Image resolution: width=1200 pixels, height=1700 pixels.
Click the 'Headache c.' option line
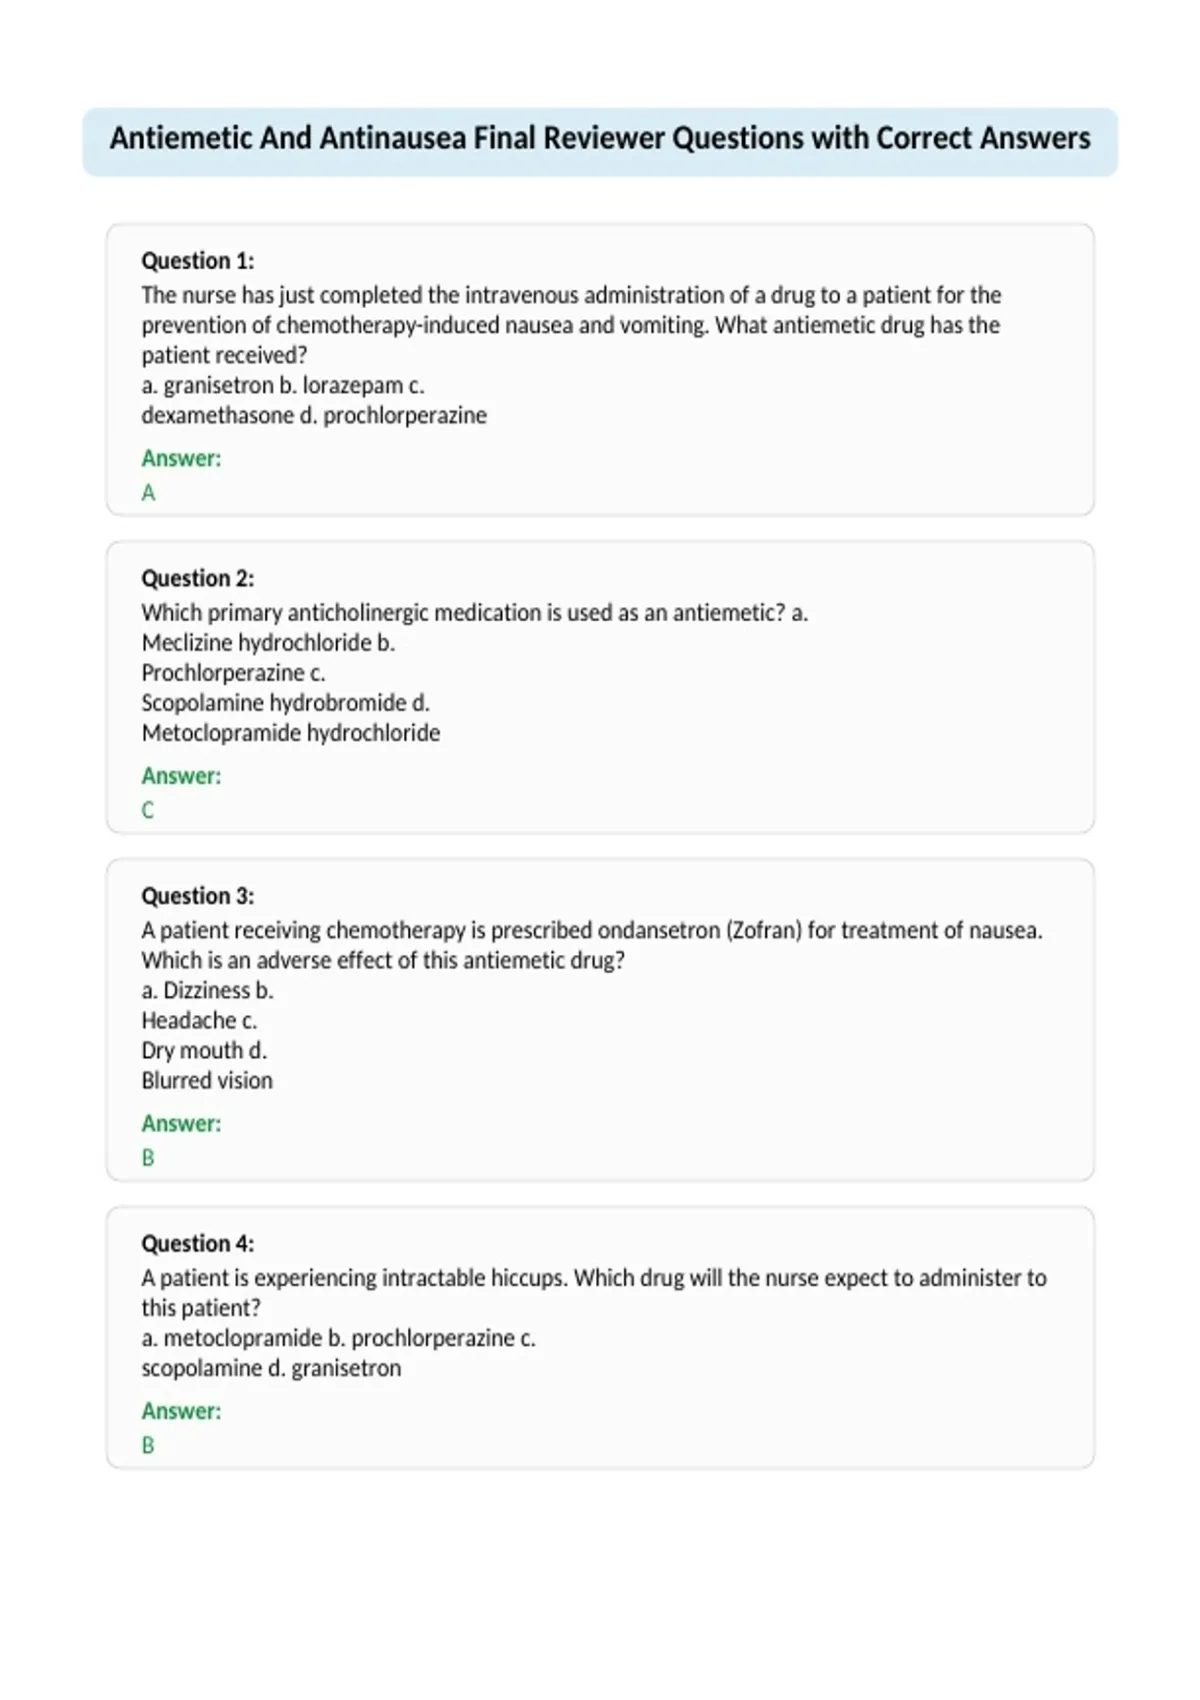point(199,1021)
